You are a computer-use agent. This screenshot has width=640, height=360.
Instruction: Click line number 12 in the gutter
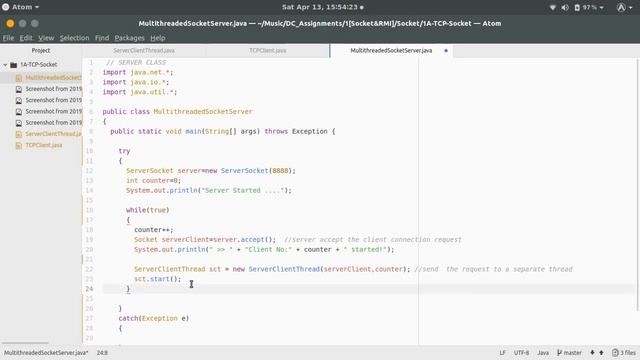(x=89, y=171)
